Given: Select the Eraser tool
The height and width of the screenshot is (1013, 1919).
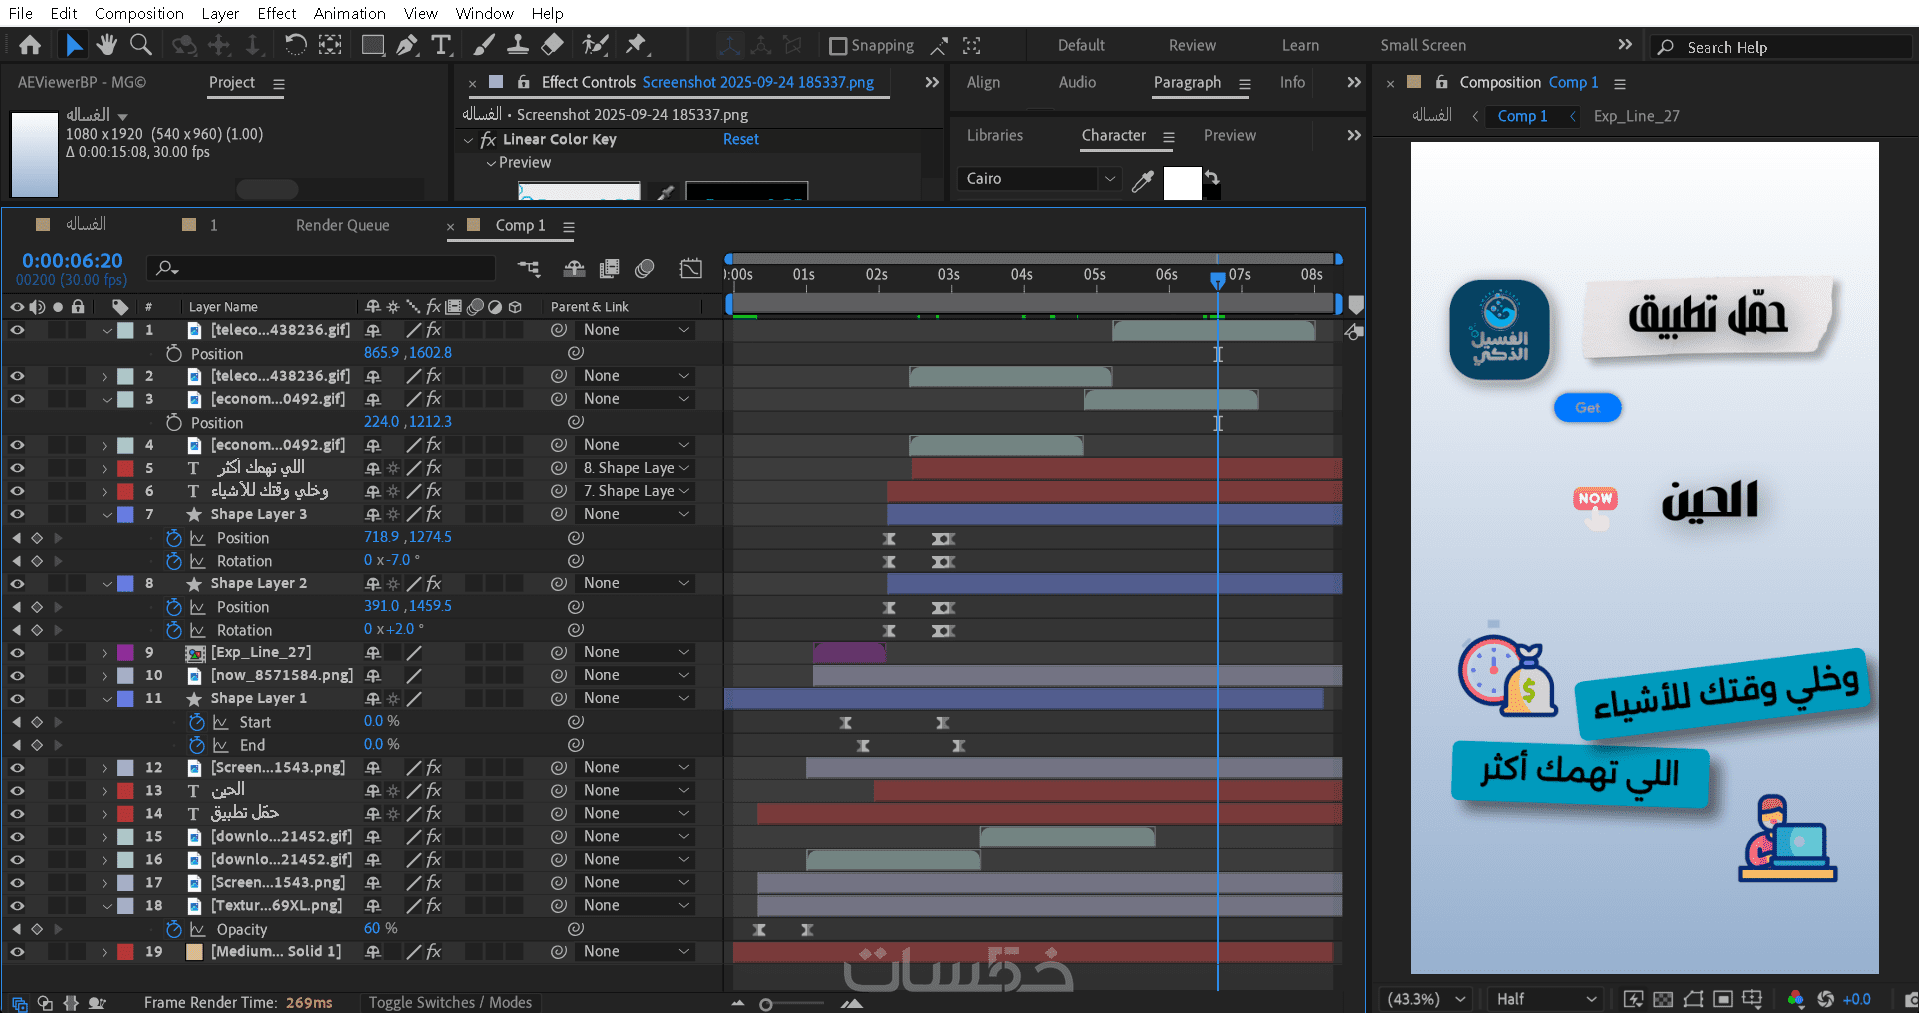Looking at the screenshot, I should [x=552, y=45].
